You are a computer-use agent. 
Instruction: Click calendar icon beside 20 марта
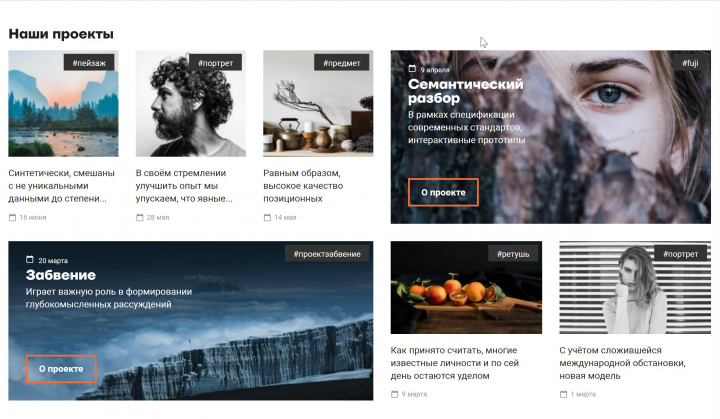pos(30,260)
